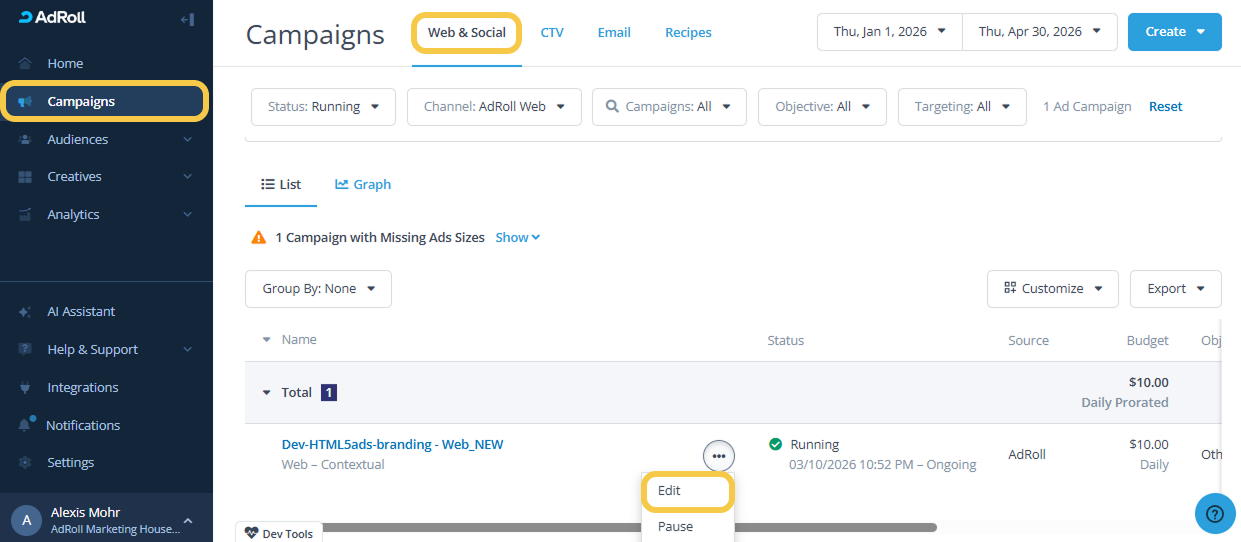The image size is (1241, 542).
Task: Open the Targeting: All filter
Action: pos(962,107)
